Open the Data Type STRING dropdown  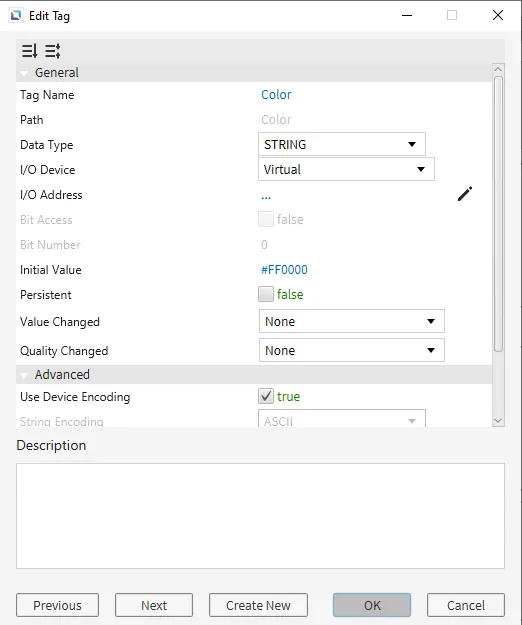coord(342,144)
